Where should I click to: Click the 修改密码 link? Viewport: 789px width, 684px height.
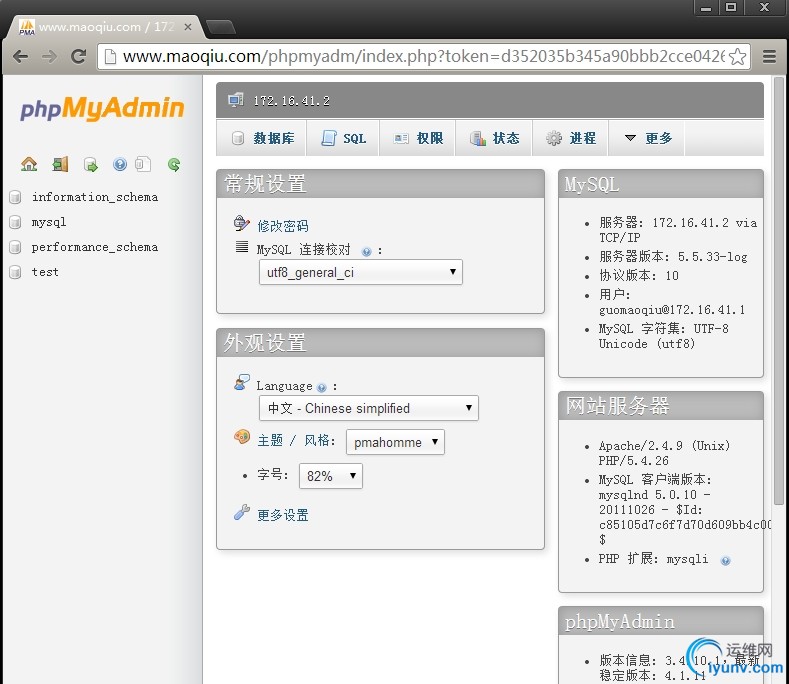(283, 226)
